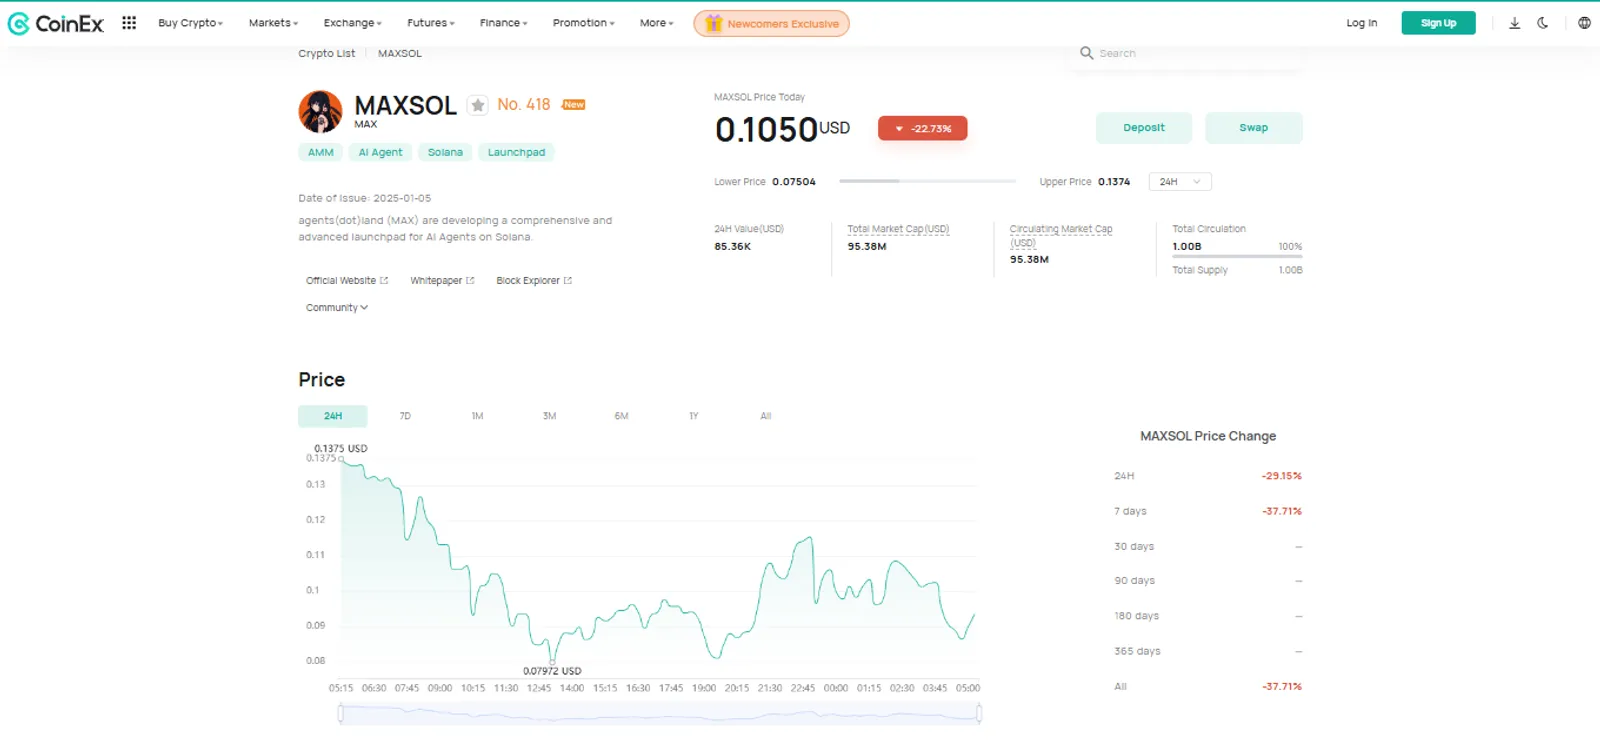This screenshot has height=747, width=1600.
Task: Toggle dark mode moon icon
Action: tap(1543, 23)
